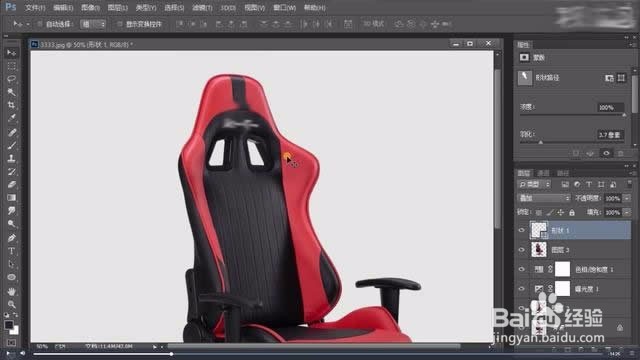Select the Path Selection tool
This screenshot has width=640, height=360.
point(11,264)
